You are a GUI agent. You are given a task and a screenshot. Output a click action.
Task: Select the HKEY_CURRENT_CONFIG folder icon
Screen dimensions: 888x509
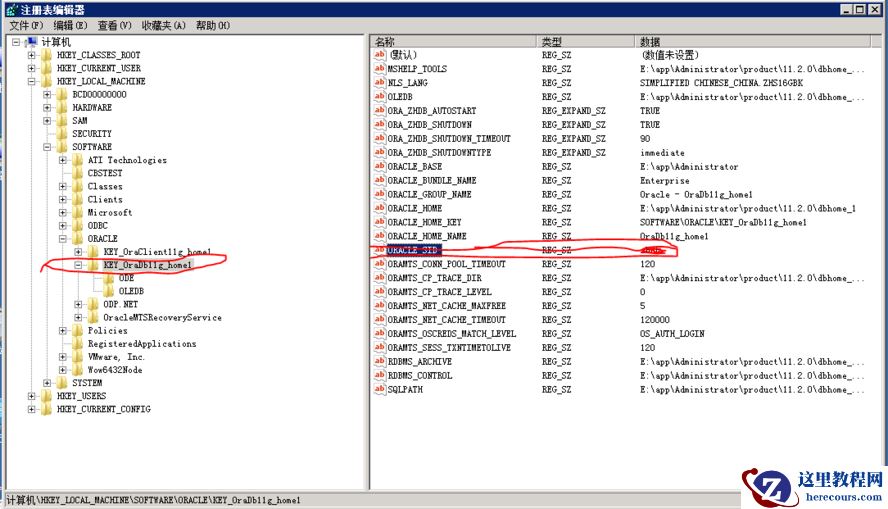(46, 409)
